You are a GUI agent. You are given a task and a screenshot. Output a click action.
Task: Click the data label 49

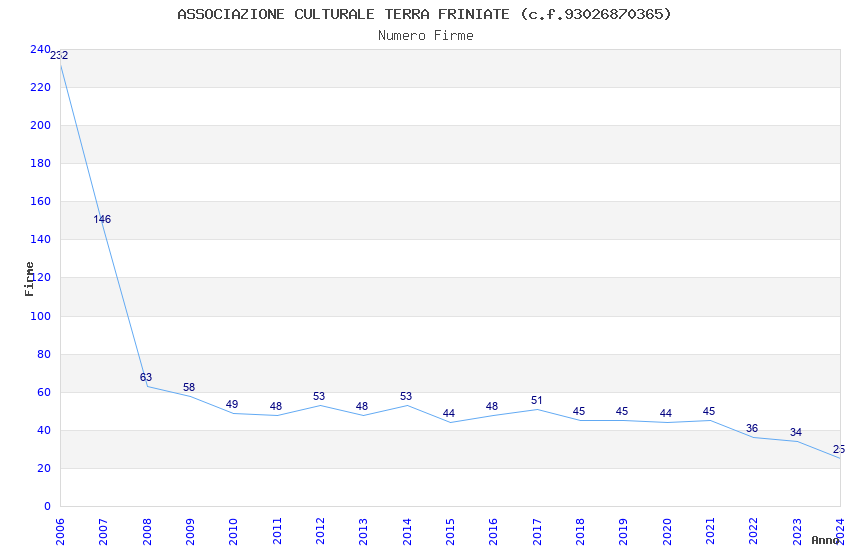coord(232,404)
